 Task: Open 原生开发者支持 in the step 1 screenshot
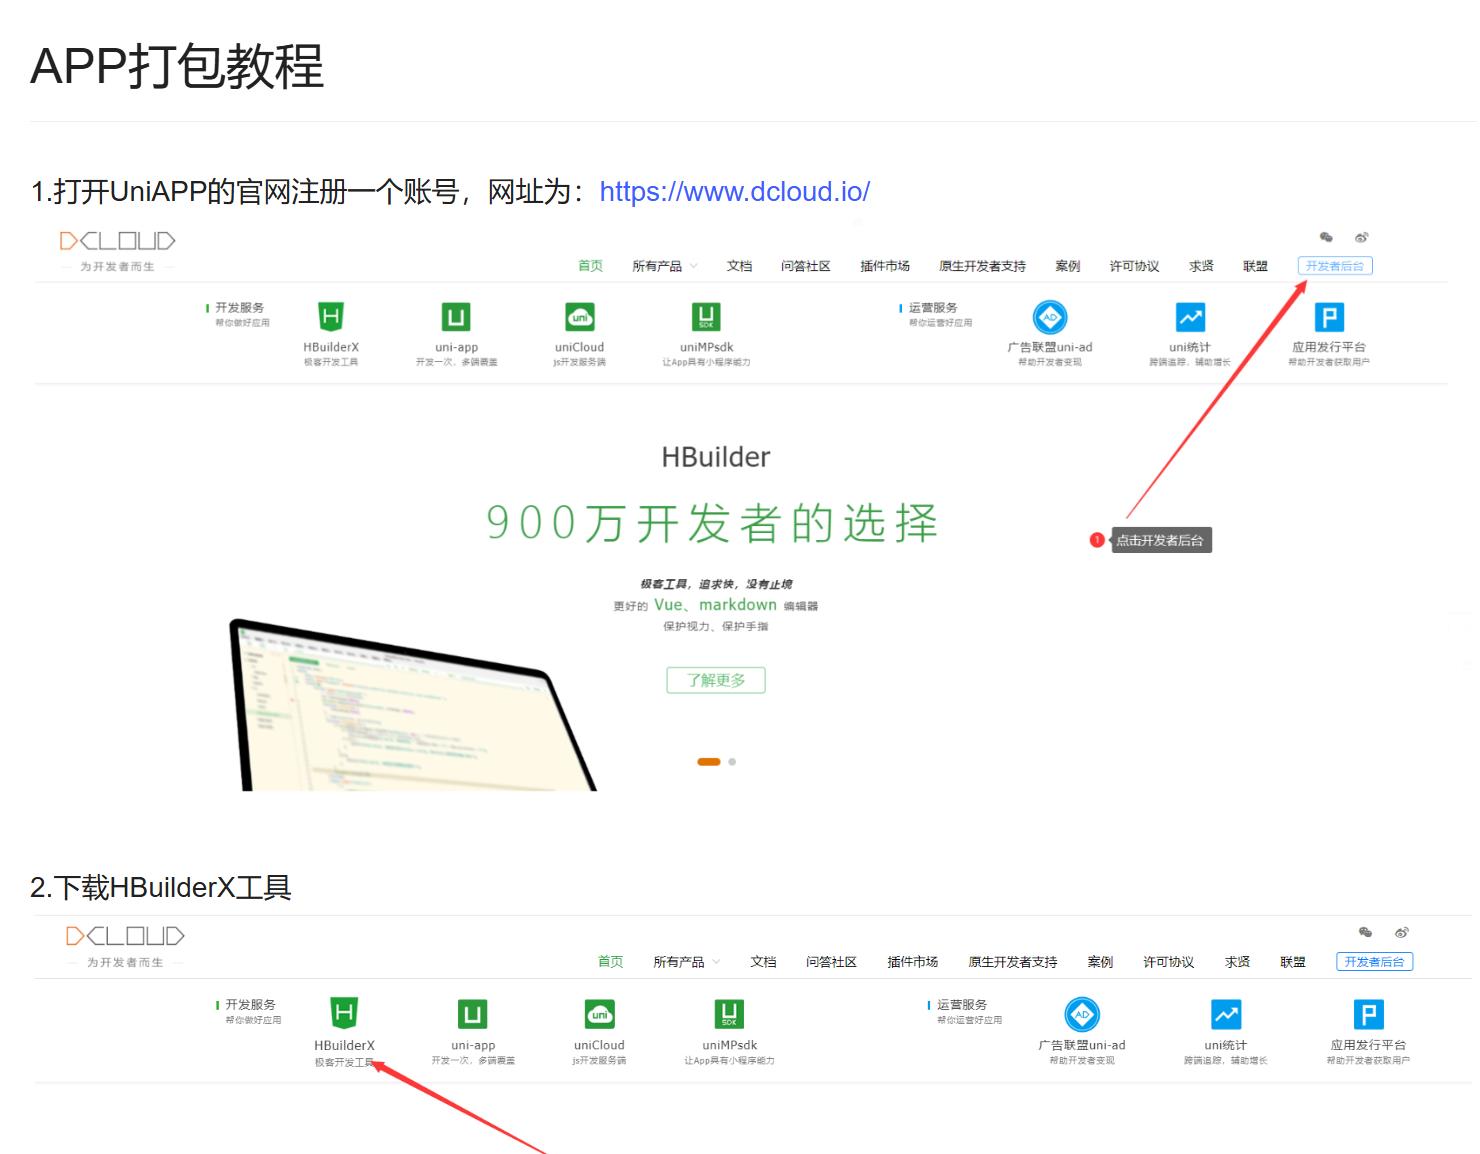[982, 266]
